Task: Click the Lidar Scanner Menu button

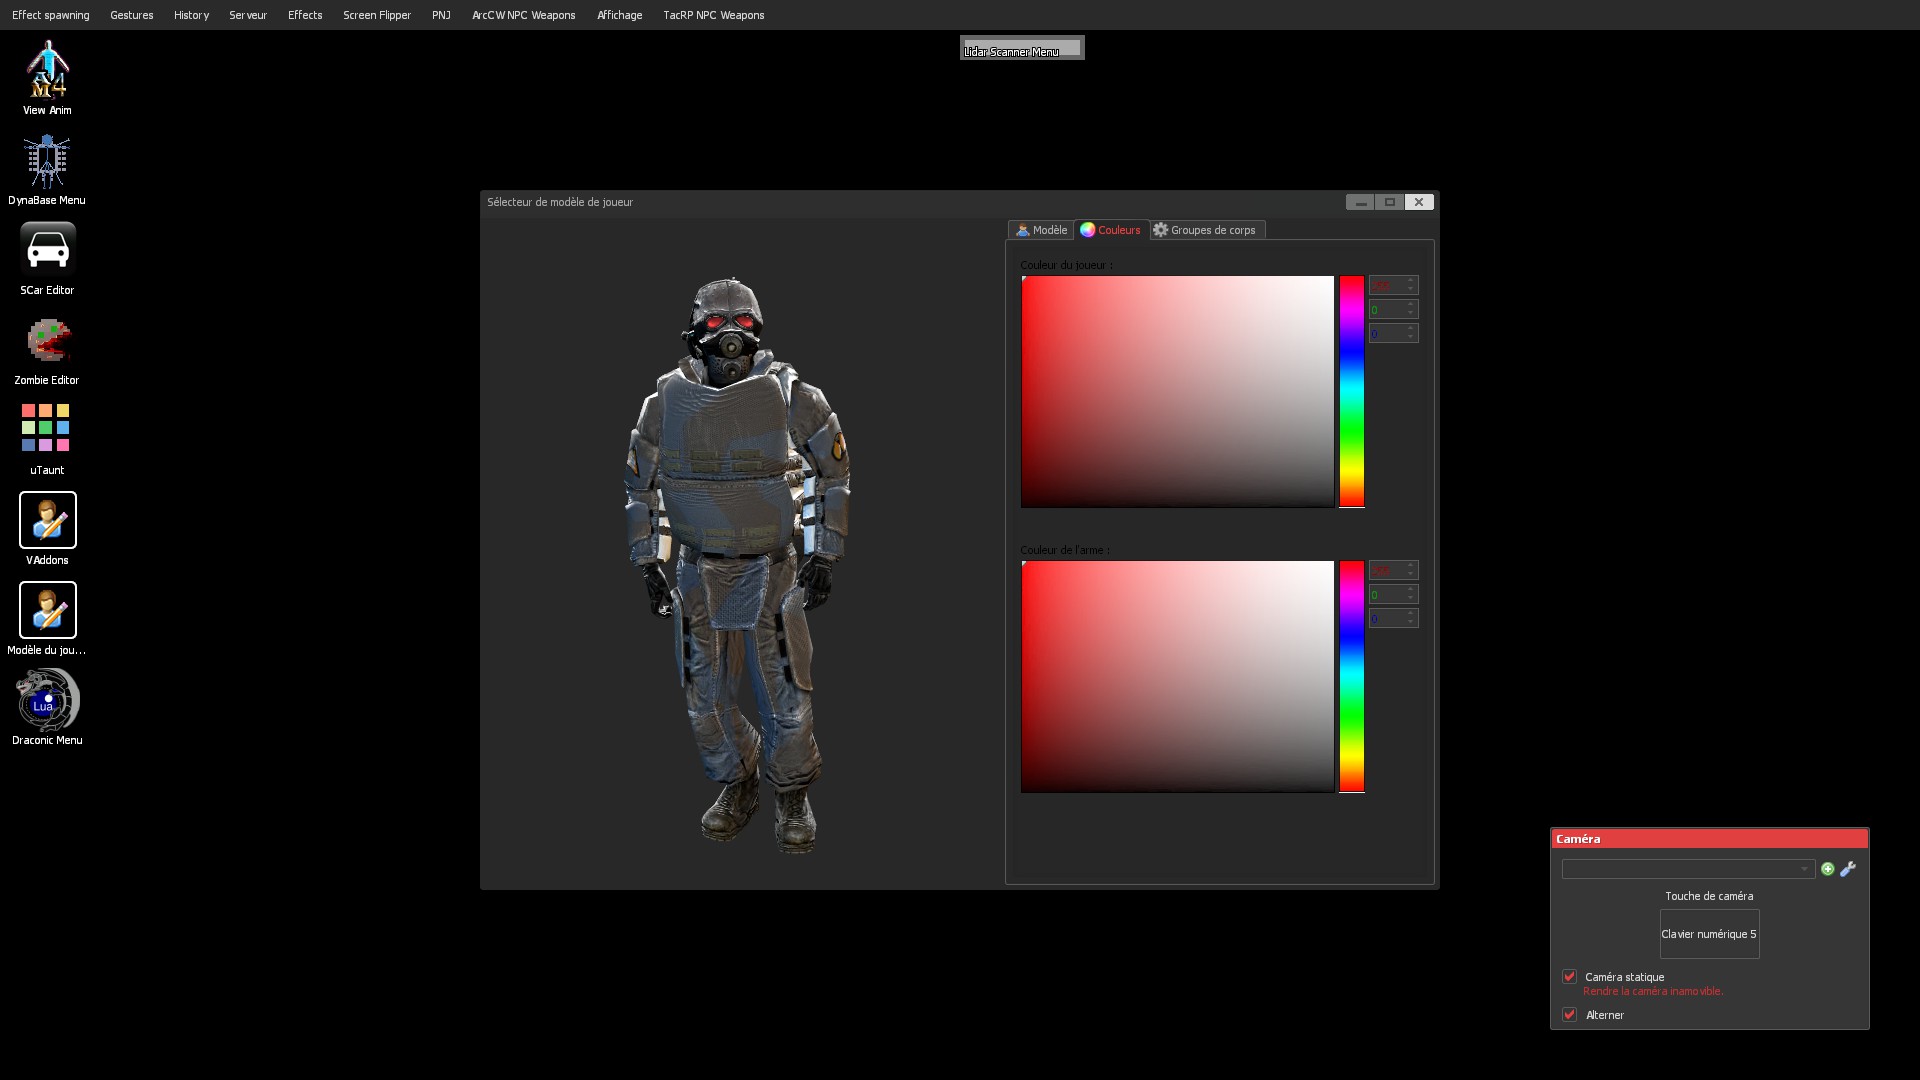Action: (x=1021, y=48)
